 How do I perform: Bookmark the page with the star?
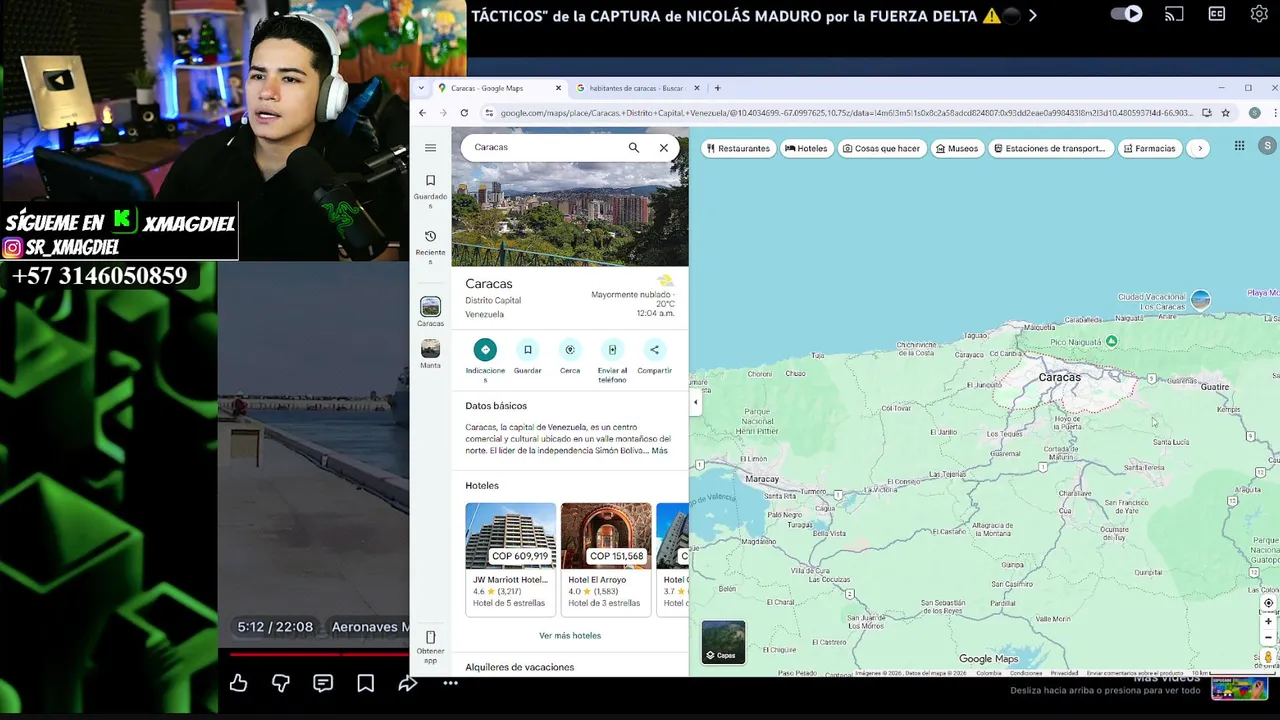[x=1226, y=113]
